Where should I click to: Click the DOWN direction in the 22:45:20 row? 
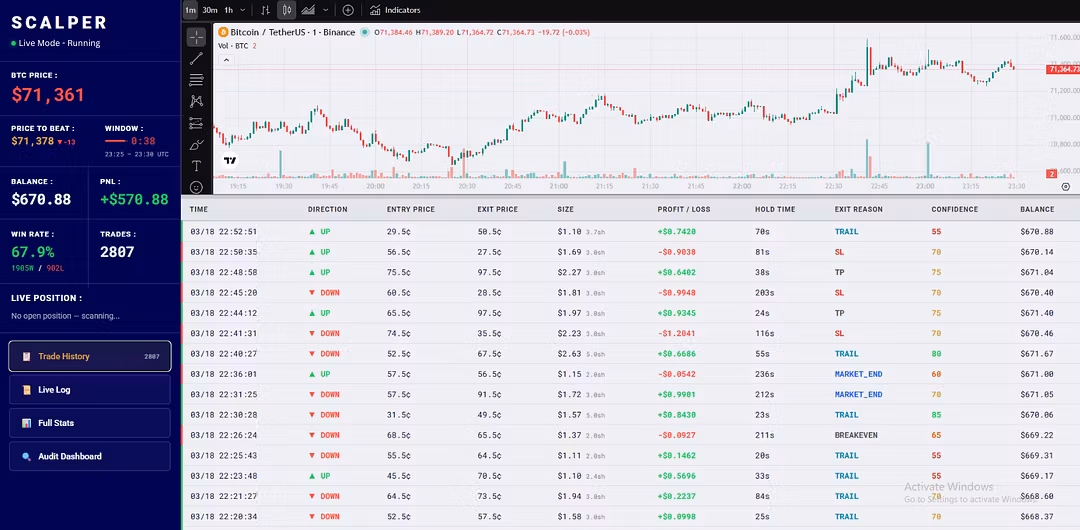click(324, 293)
